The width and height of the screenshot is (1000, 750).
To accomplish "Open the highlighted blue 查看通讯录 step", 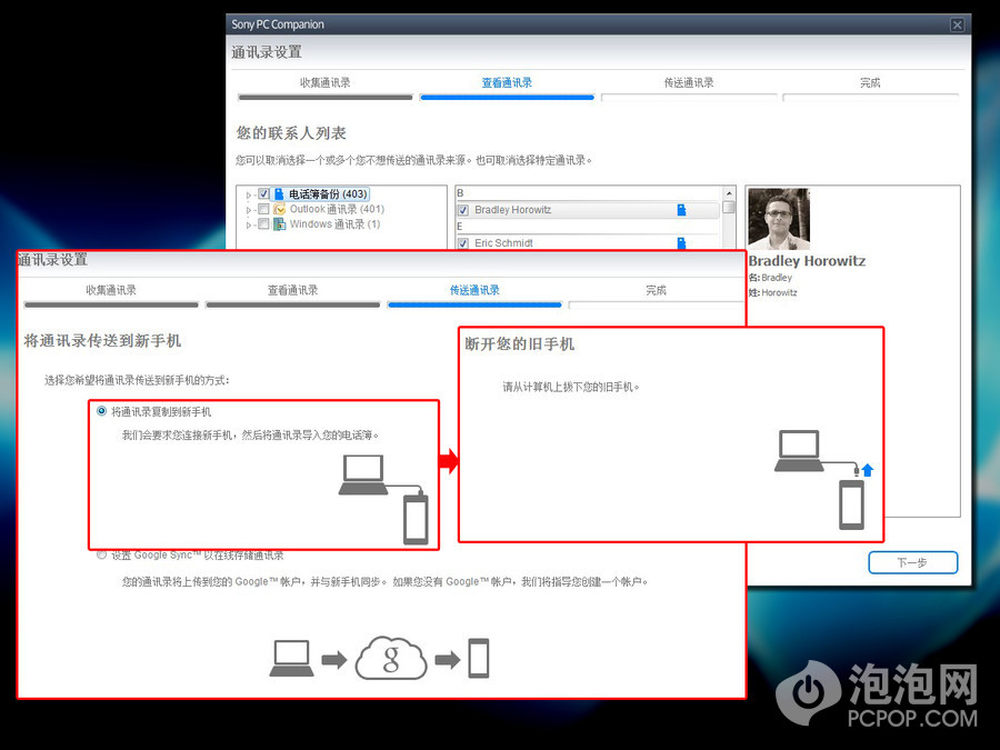I will (507, 83).
